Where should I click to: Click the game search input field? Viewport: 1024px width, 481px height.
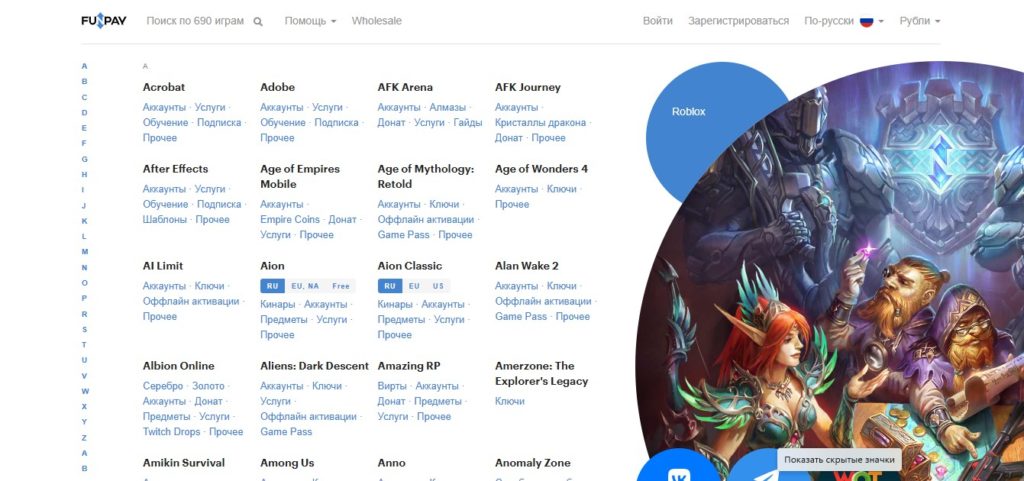click(x=195, y=21)
